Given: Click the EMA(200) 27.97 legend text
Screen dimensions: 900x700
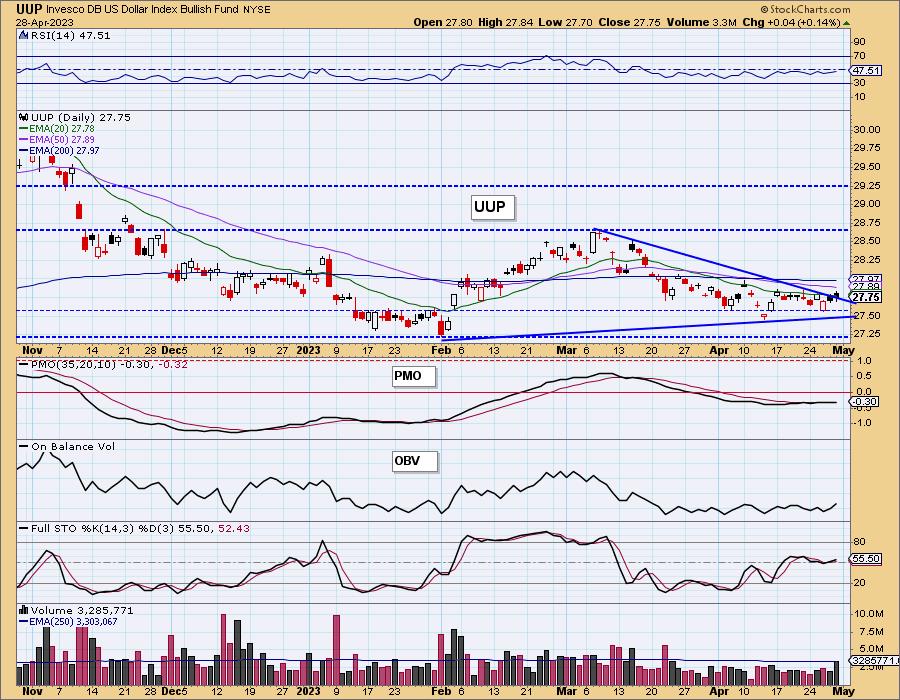Looking at the screenshot, I should [64, 151].
